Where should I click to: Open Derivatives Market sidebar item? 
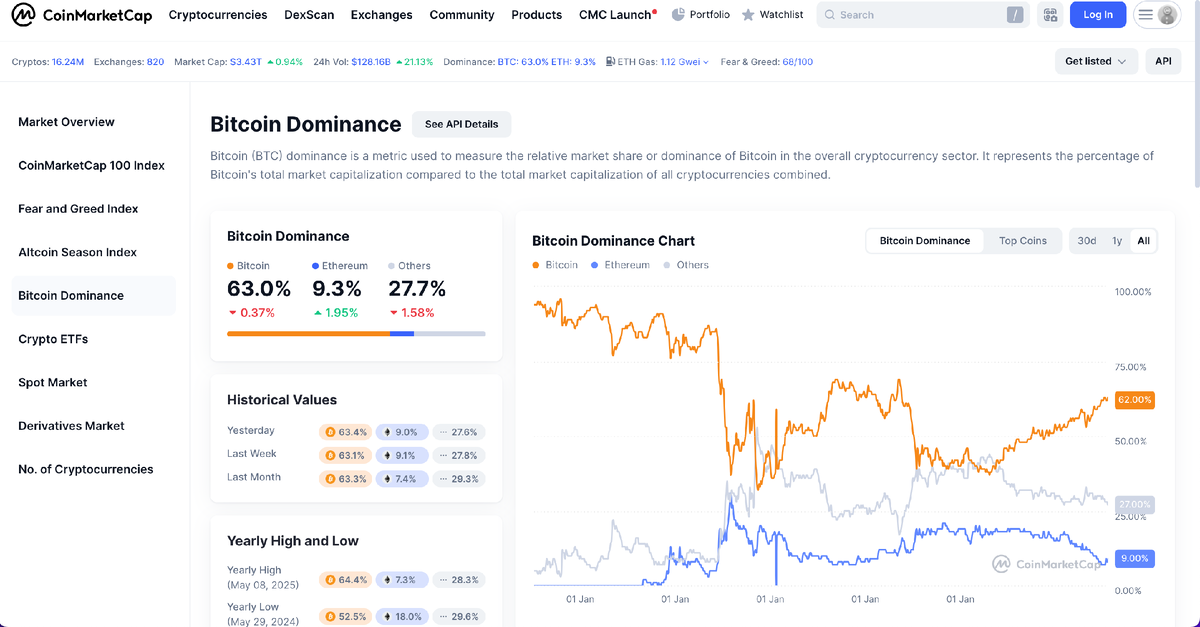point(71,426)
